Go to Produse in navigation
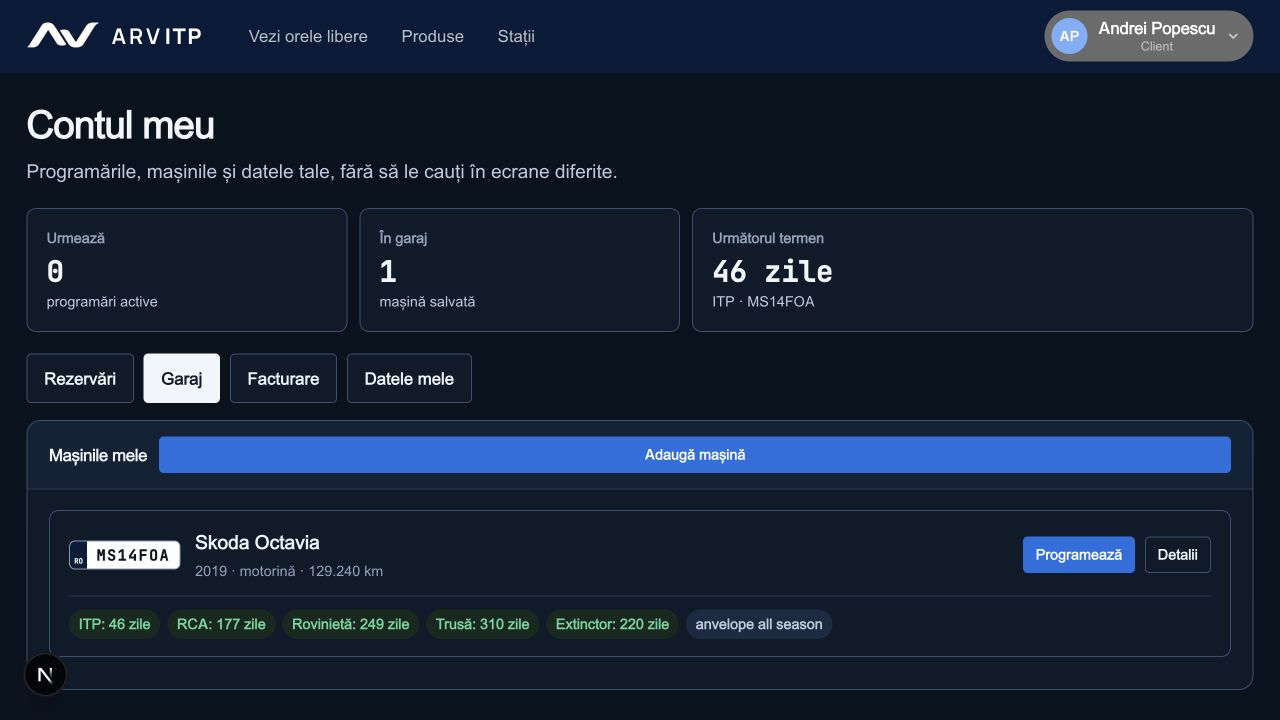This screenshot has width=1280, height=720. (433, 36)
